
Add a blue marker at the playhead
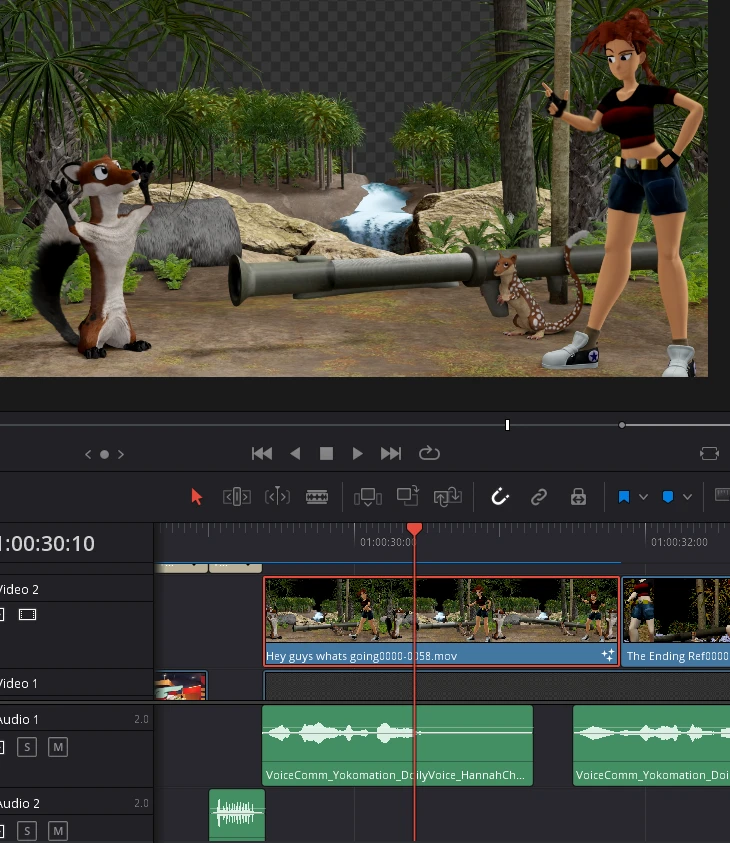coord(668,497)
